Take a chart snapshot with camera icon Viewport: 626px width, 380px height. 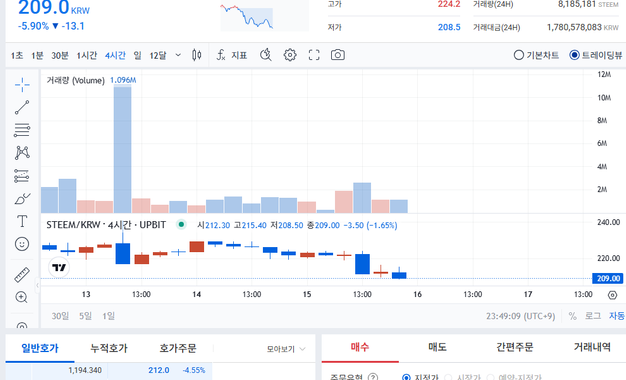coord(338,55)
